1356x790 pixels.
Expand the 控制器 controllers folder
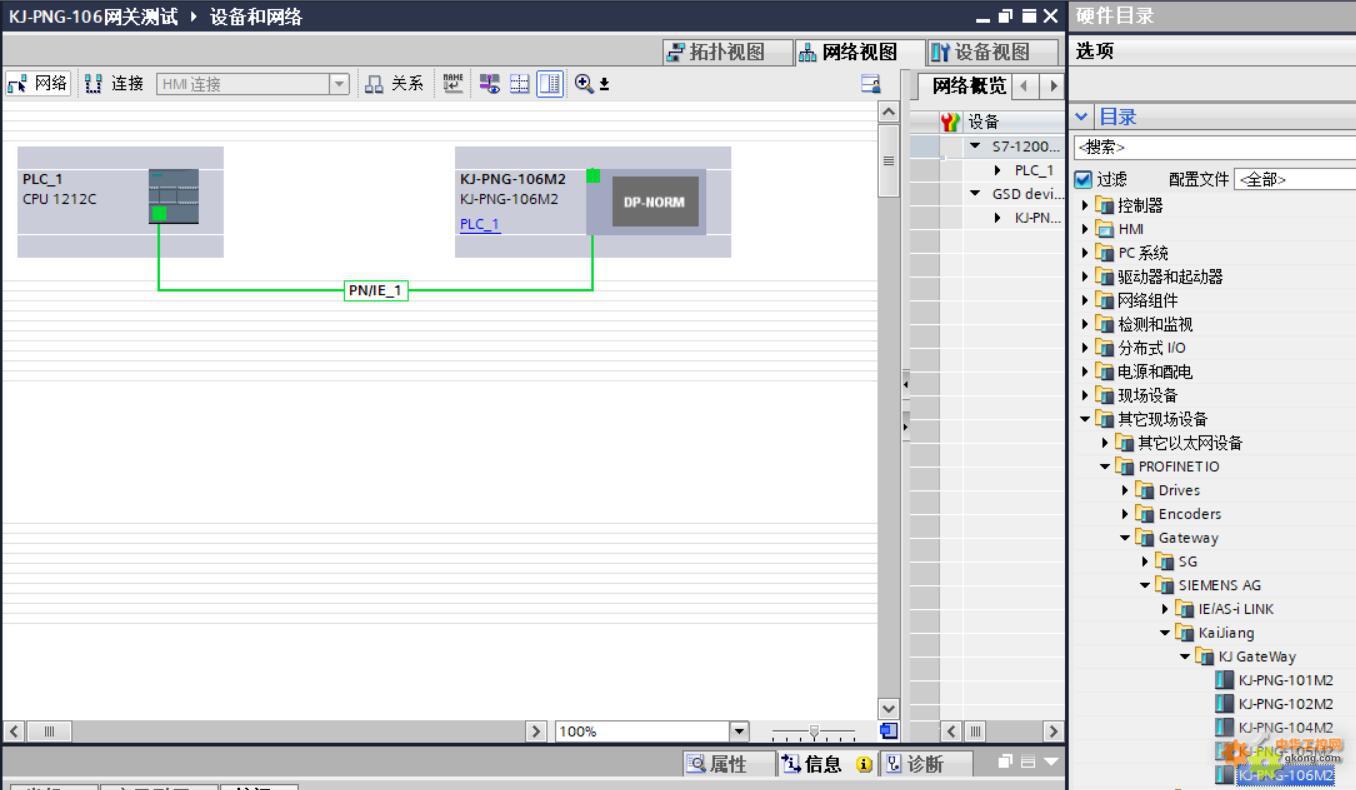tap(1087, 205)
